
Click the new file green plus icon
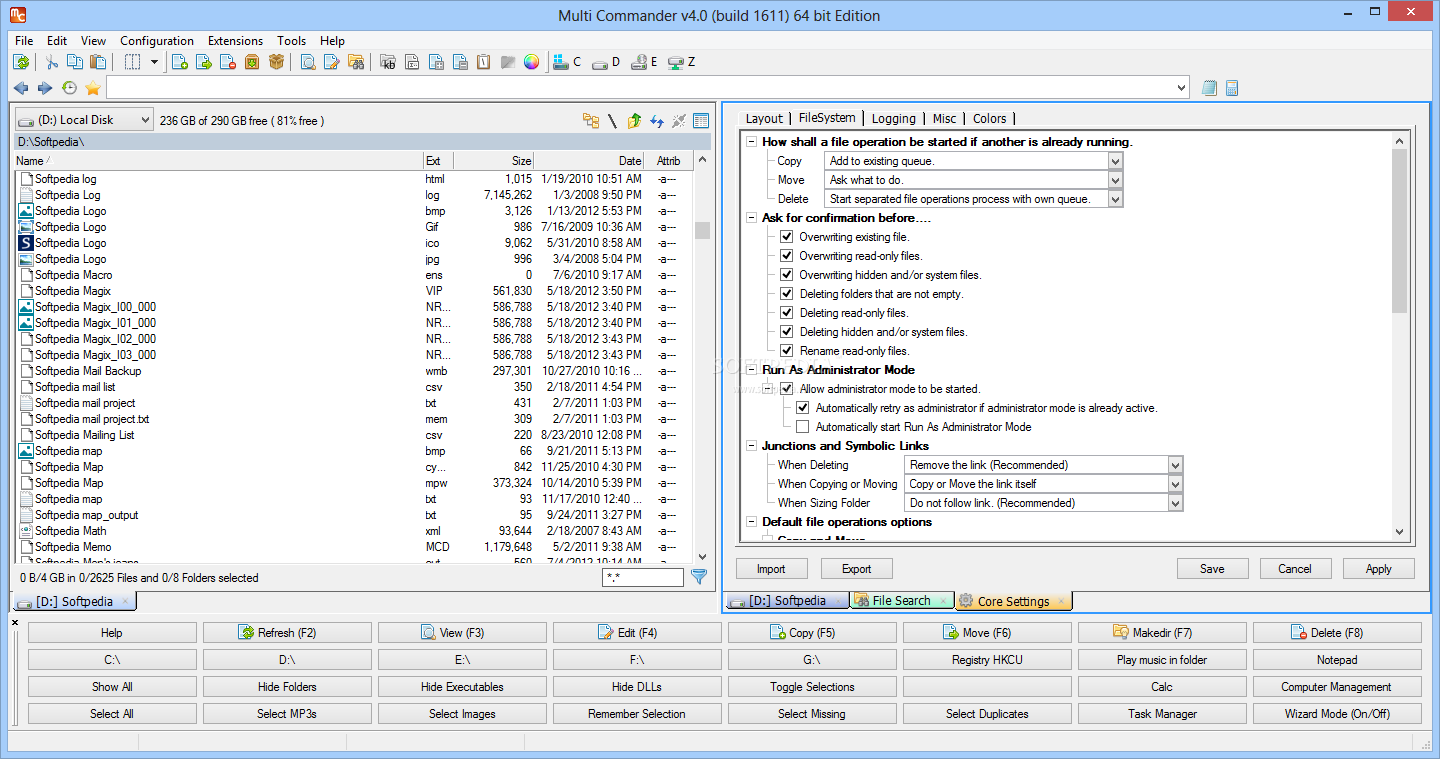point(181,62)
